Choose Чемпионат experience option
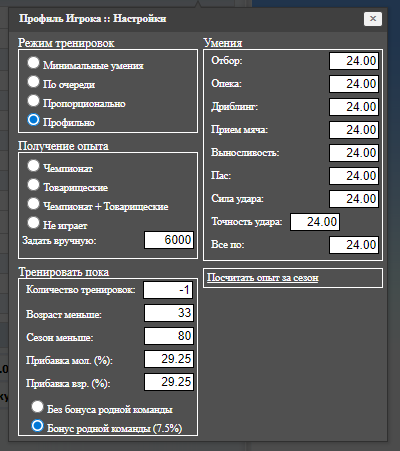Image resolution: width=400 pixels, height=451 pixels. pyautogui.click(x=33, y=165)
